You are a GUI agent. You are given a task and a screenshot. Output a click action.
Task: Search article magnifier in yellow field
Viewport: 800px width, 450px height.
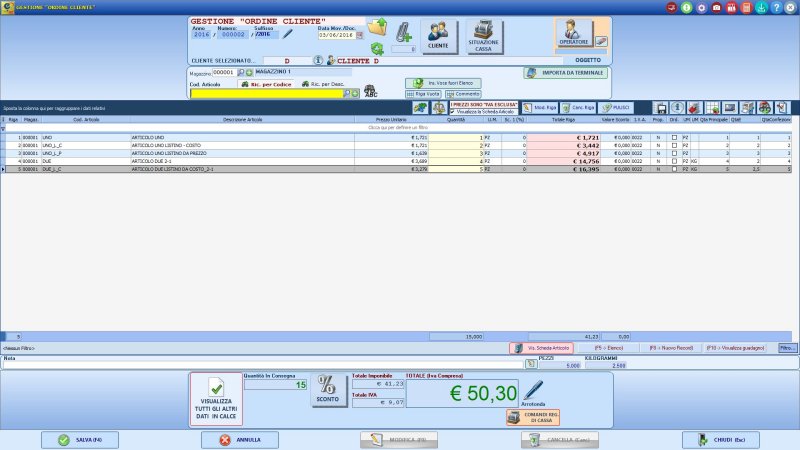coord(347,93)
